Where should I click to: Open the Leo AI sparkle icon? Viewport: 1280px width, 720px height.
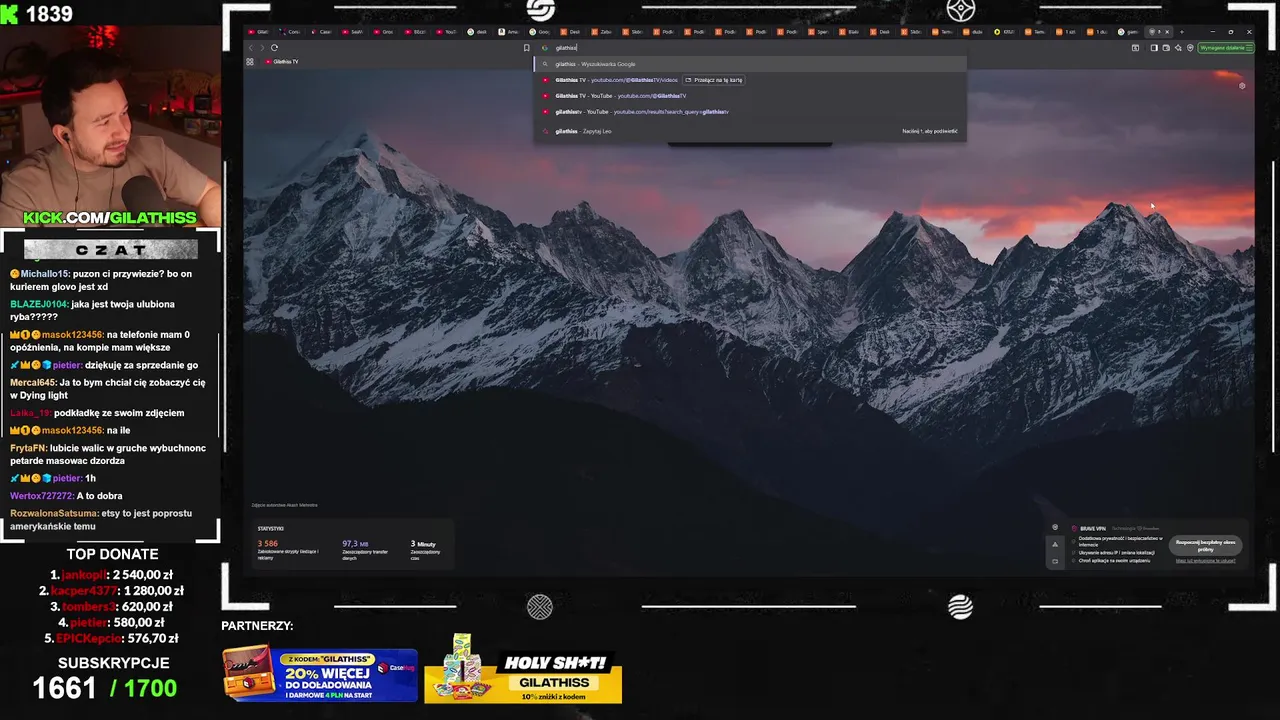(x=1178, y=48)
